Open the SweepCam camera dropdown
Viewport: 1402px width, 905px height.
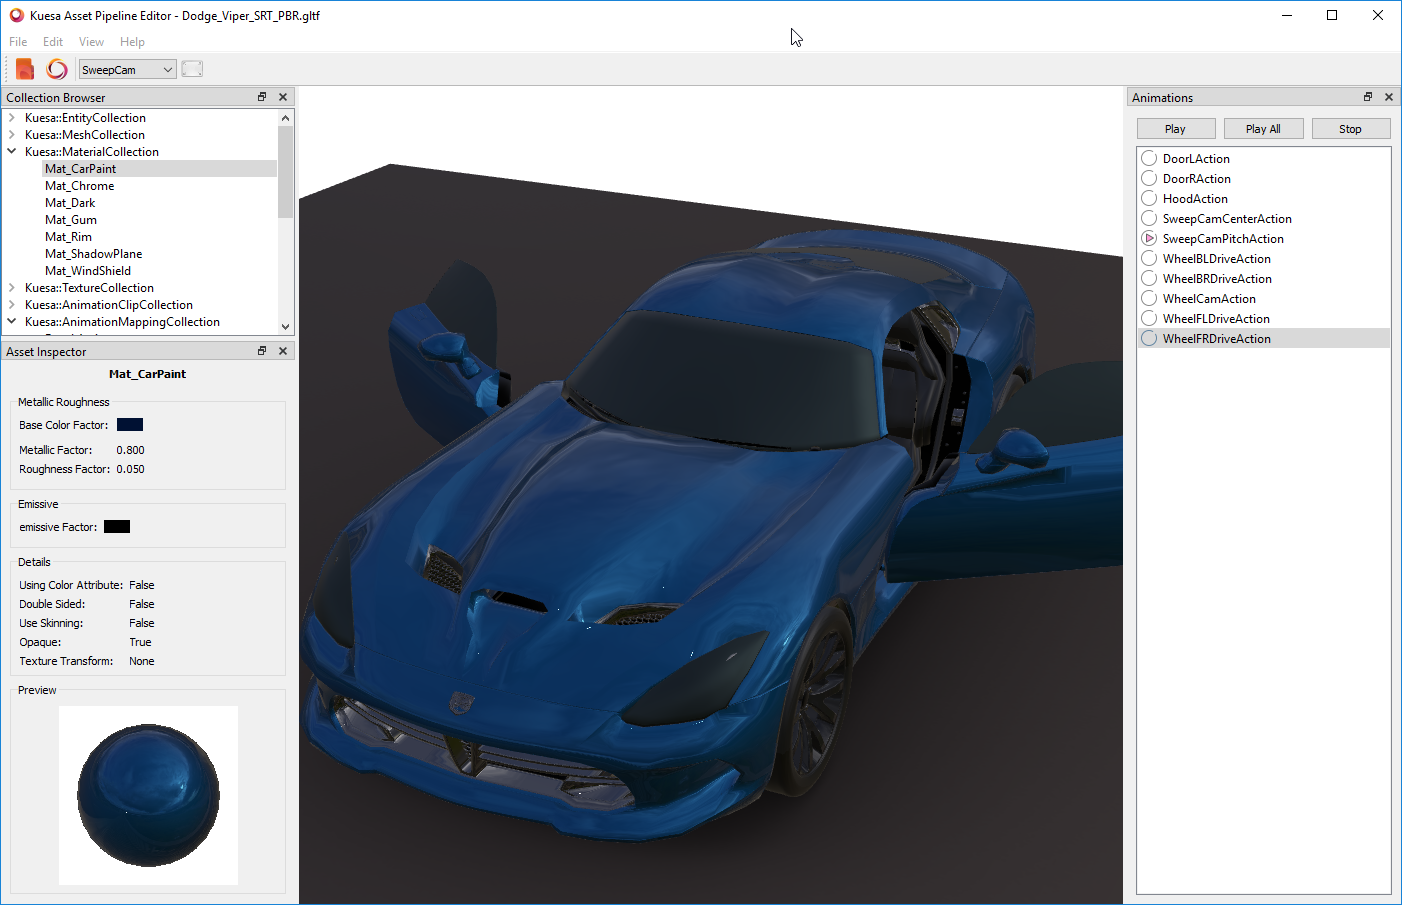(x=128, y=70)
